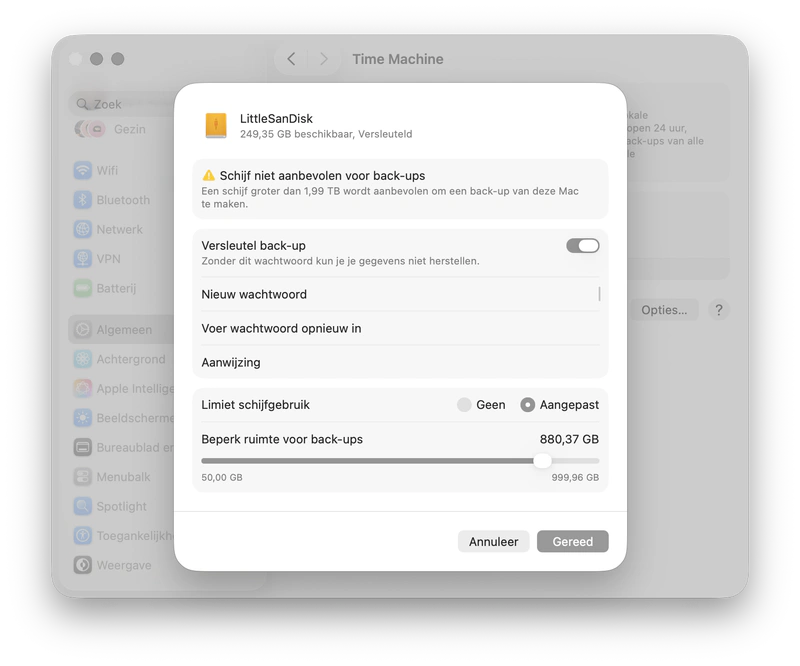Click the Nieuw wachtwoord input field
This screenshot has height=666, width=800.
[x=400, y=294]
